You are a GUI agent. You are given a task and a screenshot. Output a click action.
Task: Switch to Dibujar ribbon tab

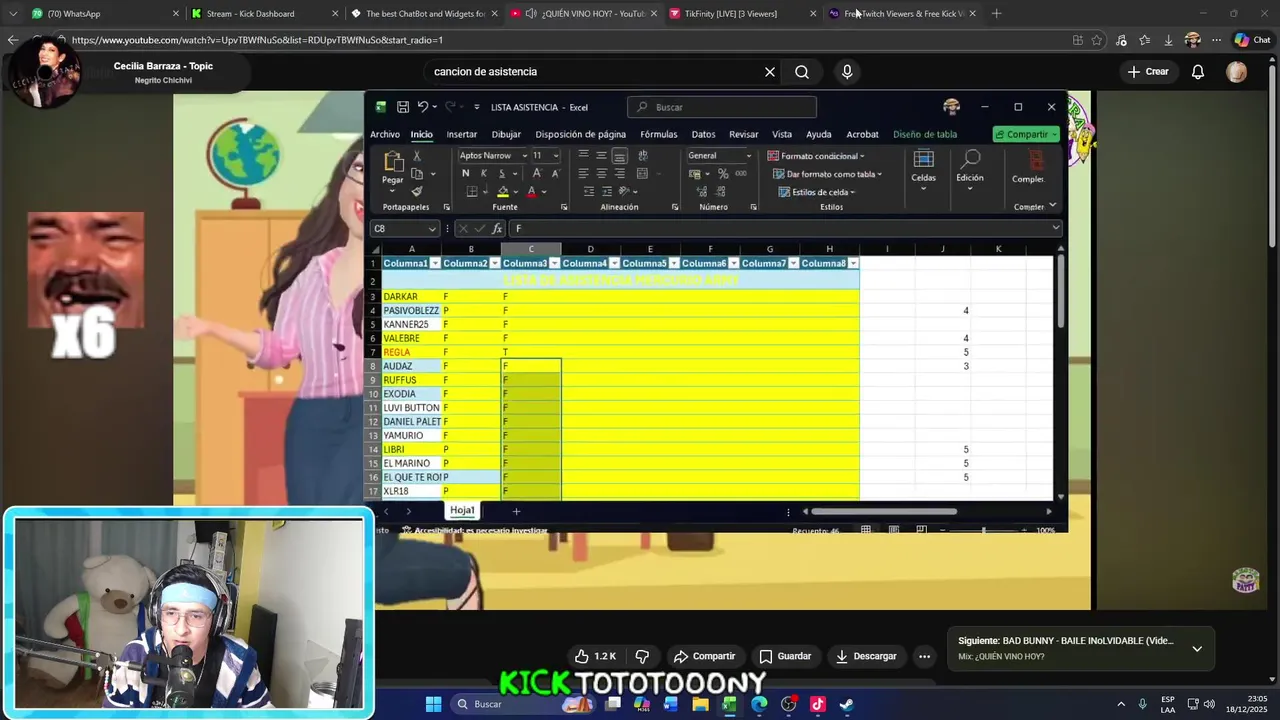[506, 134]
